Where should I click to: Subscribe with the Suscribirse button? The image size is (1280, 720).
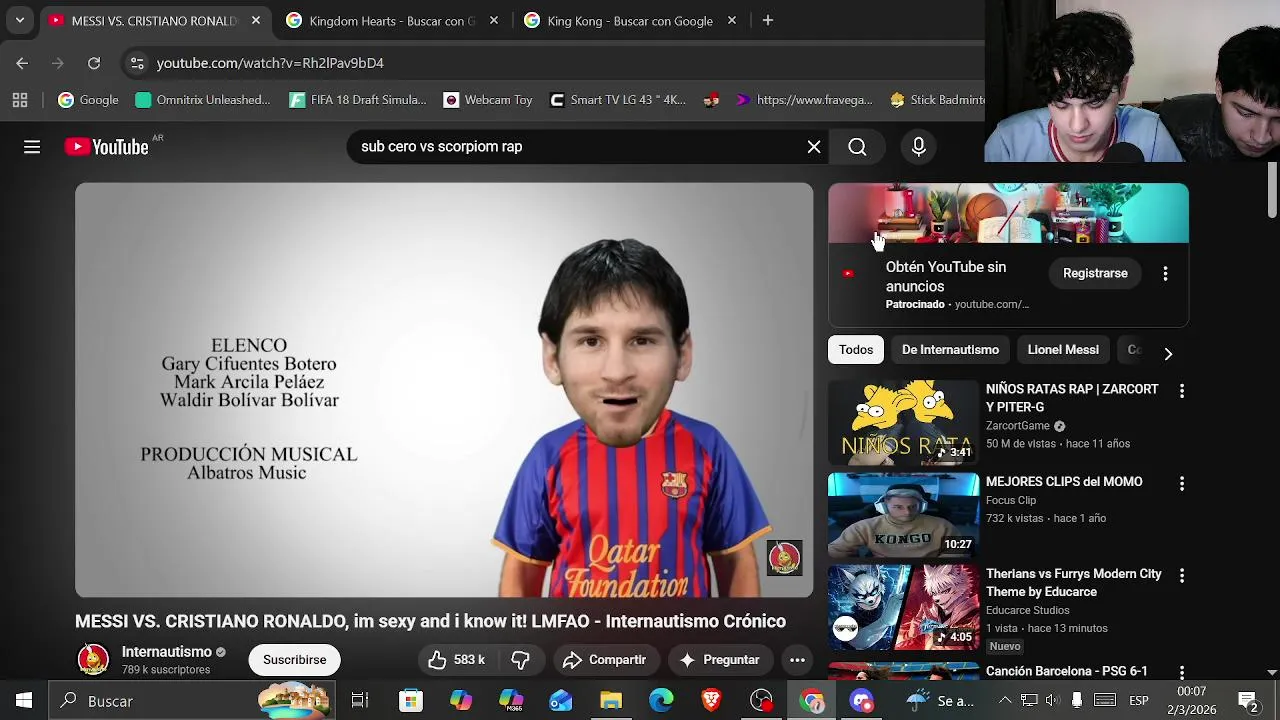(x=294, y=660)
